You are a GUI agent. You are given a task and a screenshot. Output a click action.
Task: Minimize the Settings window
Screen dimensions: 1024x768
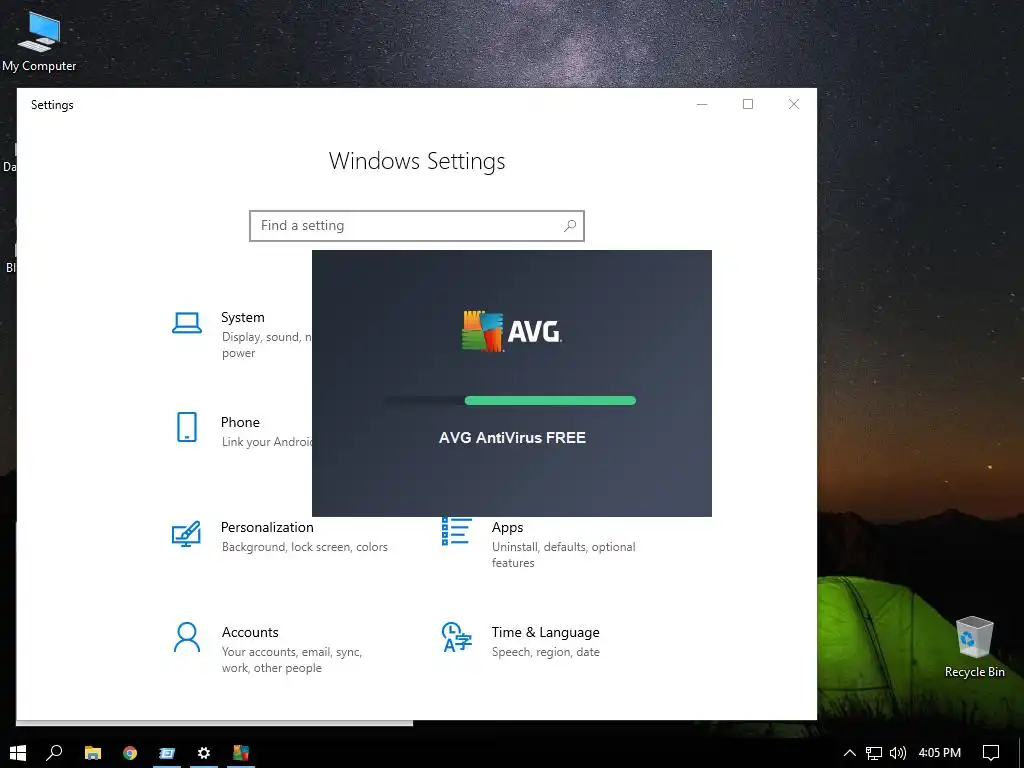(702, 104)
